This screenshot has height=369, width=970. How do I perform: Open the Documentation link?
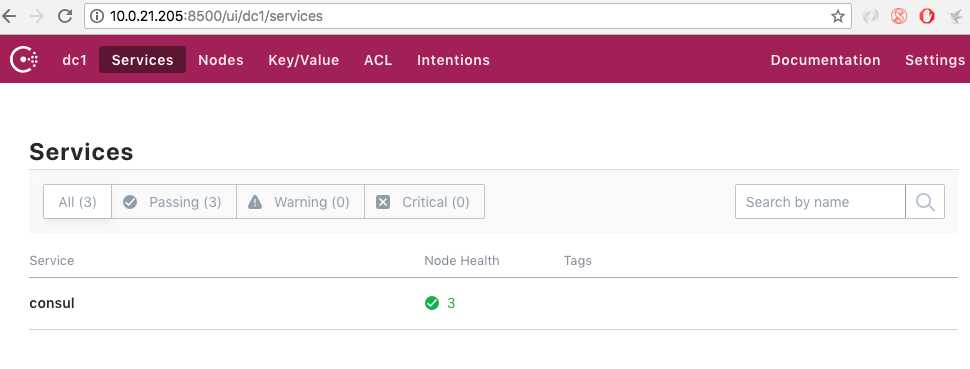(x=825, y=60)
